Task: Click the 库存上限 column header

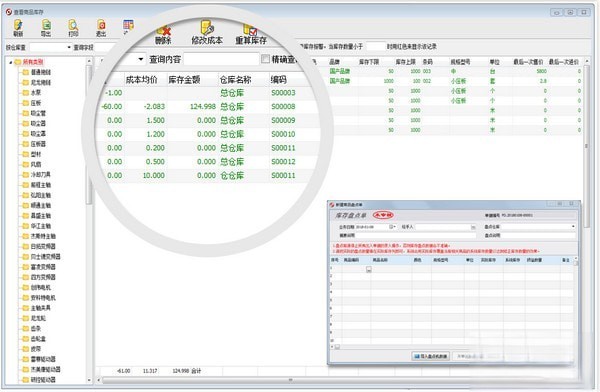Action: (405, 62)
